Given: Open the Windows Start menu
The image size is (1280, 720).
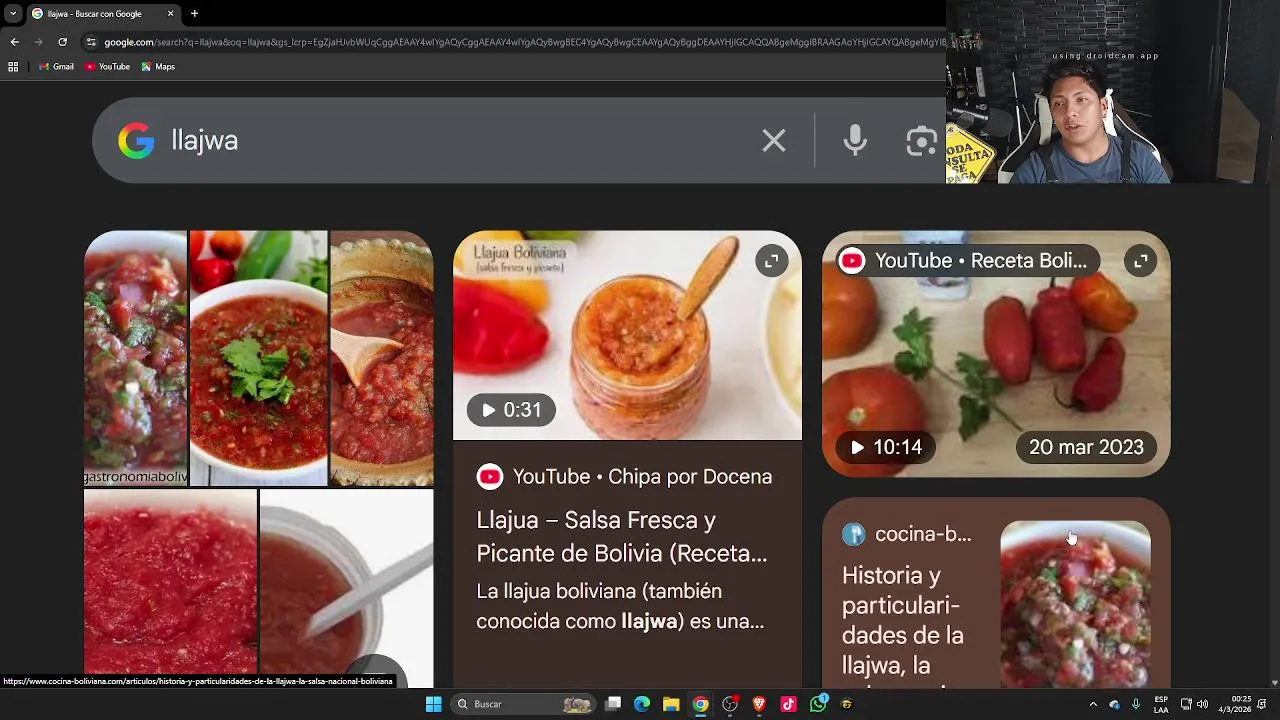Looking at the screenshot, I should click(433, 704).
